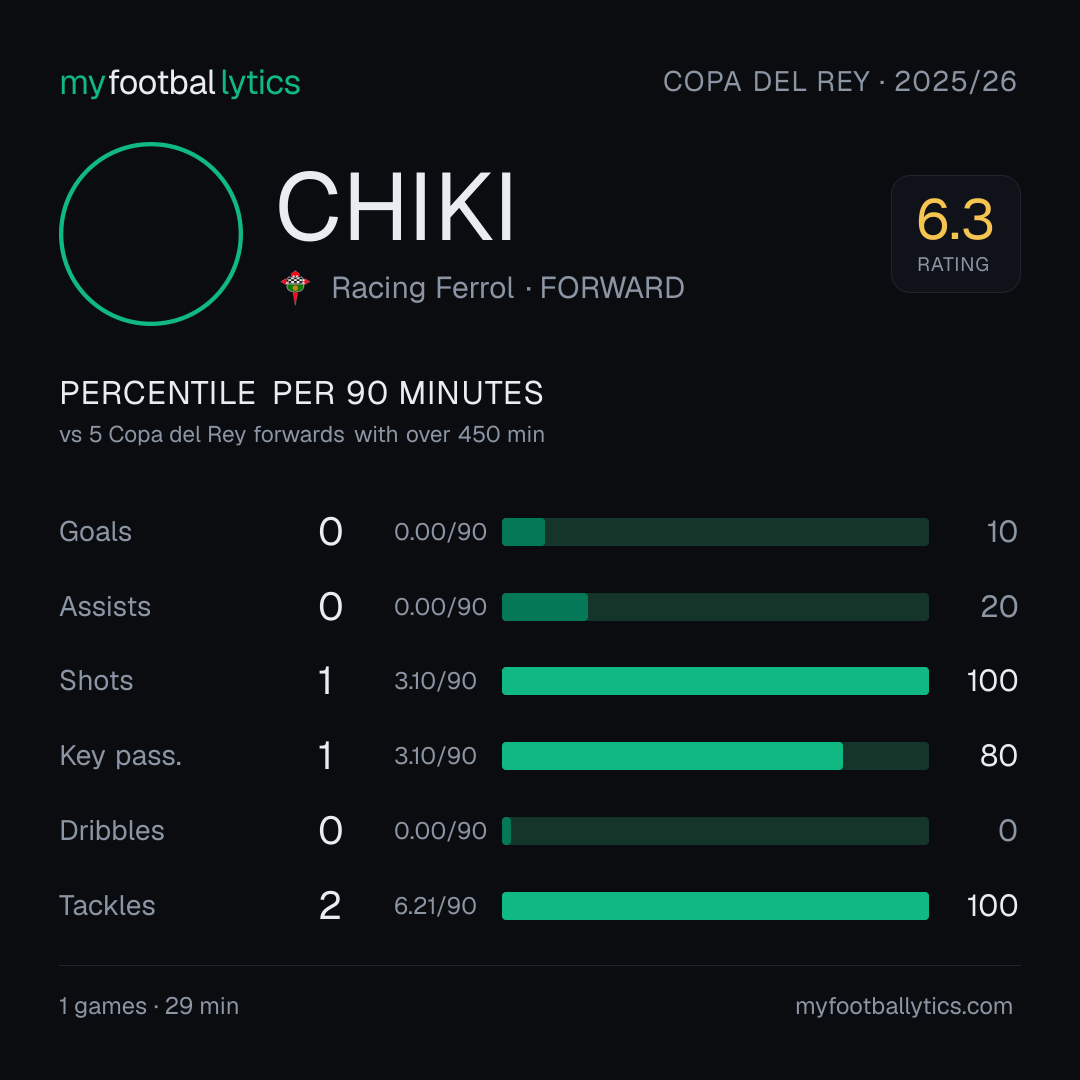This screenshot has height=1080, width=1080.
Task: Click the Racing Ferrol club crest icon
Action: pyautogui.click(x=295, y=287)
